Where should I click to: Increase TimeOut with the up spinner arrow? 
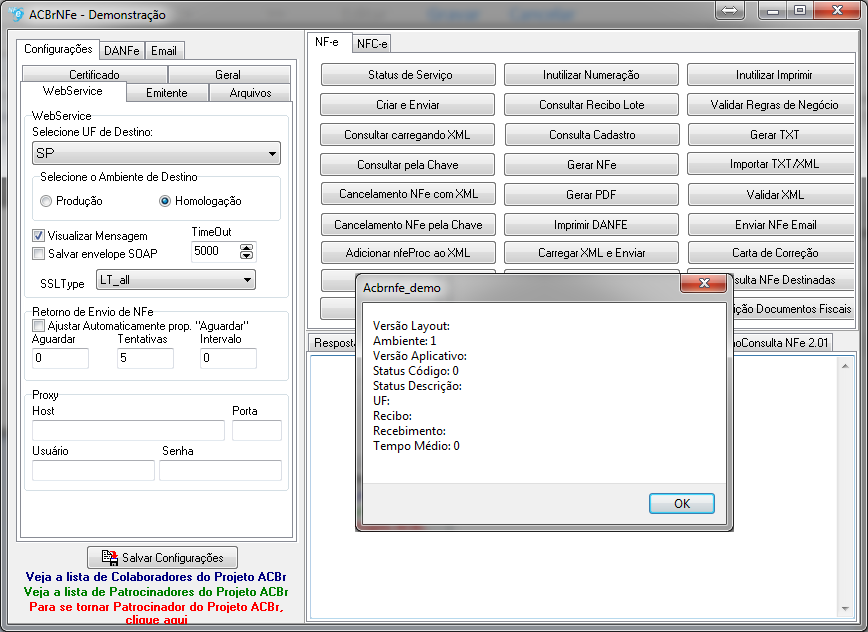click(246, 247)
